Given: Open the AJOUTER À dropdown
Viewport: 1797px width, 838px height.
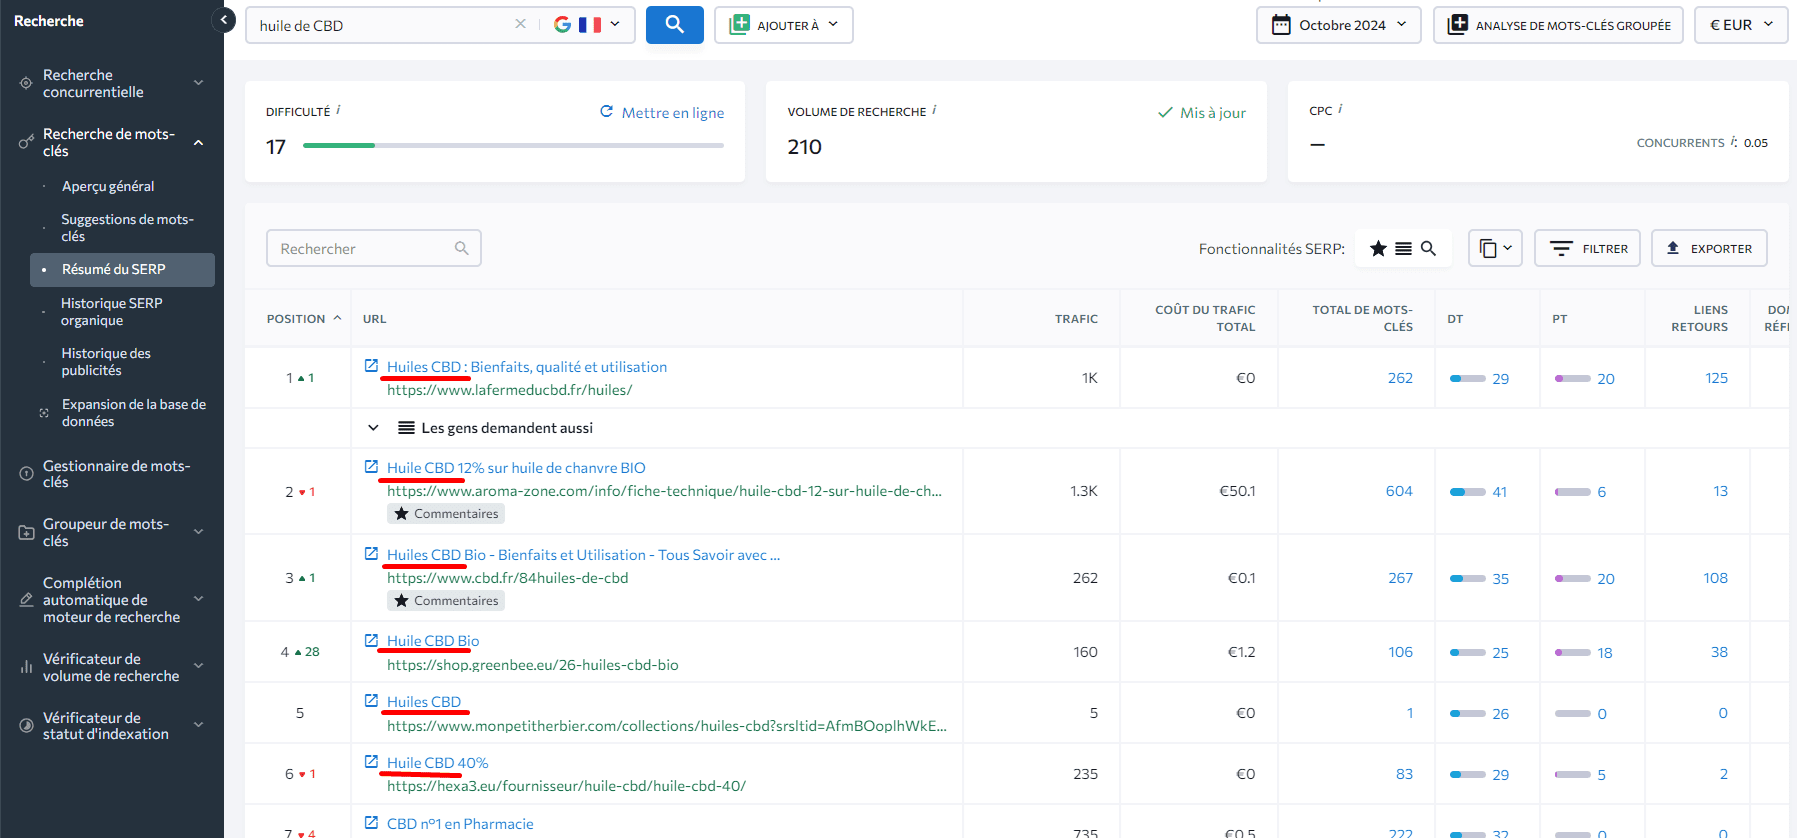Looking at the screenshot, I should click(x=784, y=25).
